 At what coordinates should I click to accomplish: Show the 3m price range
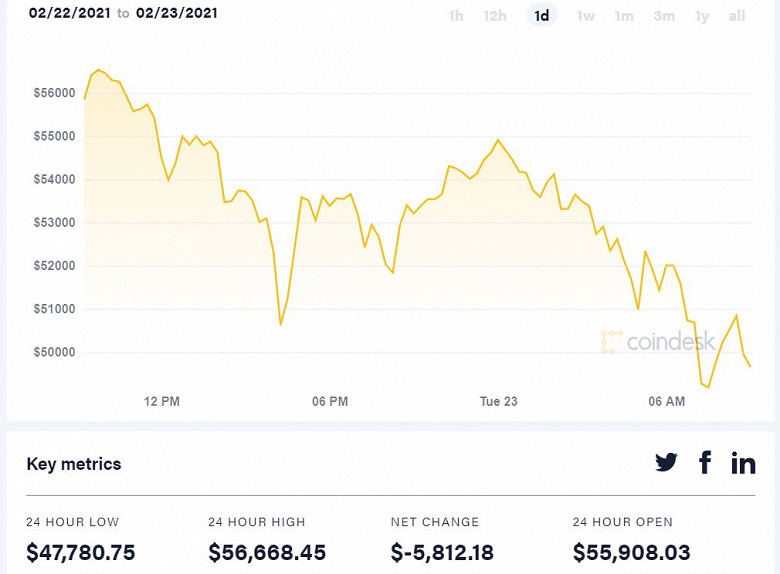pos(664,16)
